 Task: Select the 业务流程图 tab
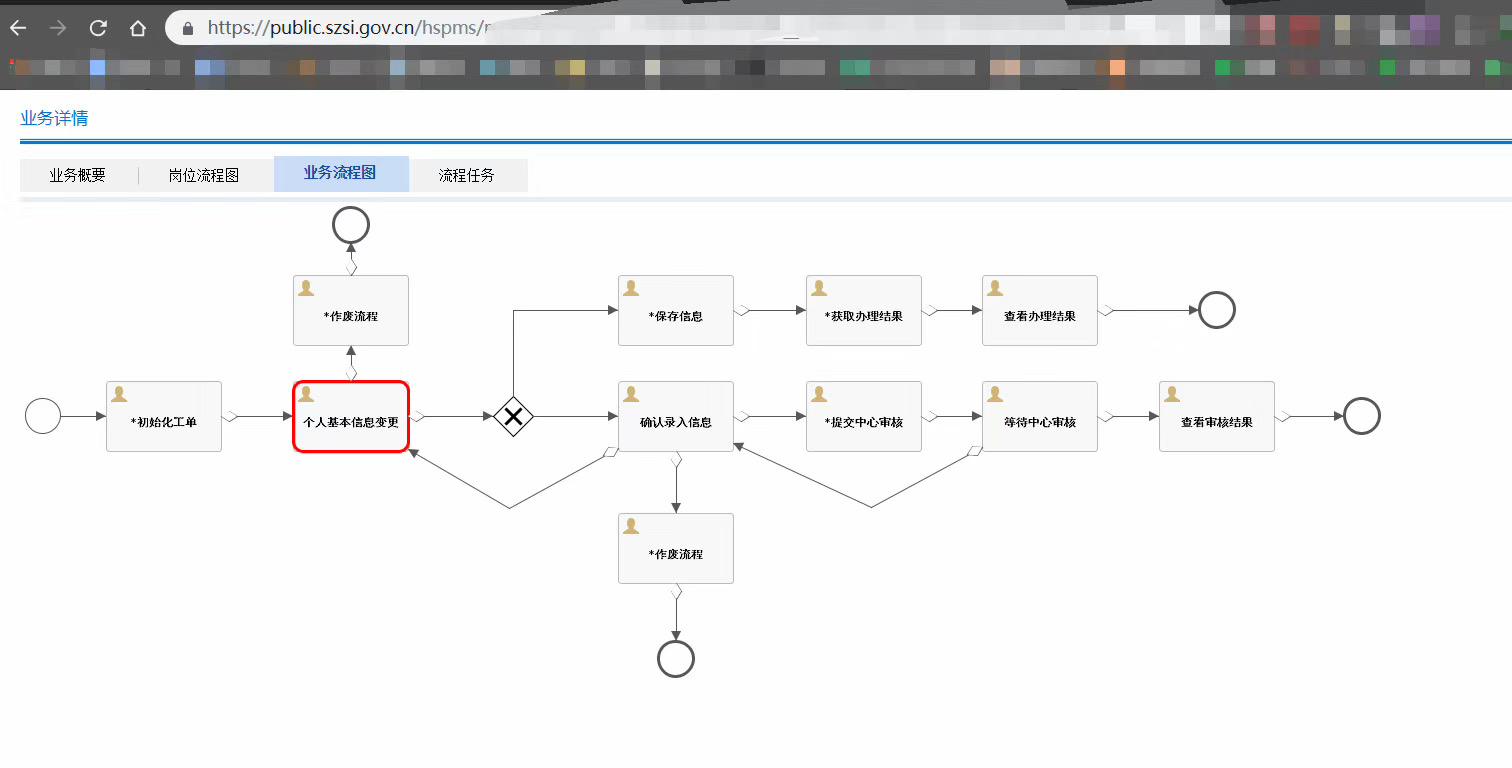point(340,173)
